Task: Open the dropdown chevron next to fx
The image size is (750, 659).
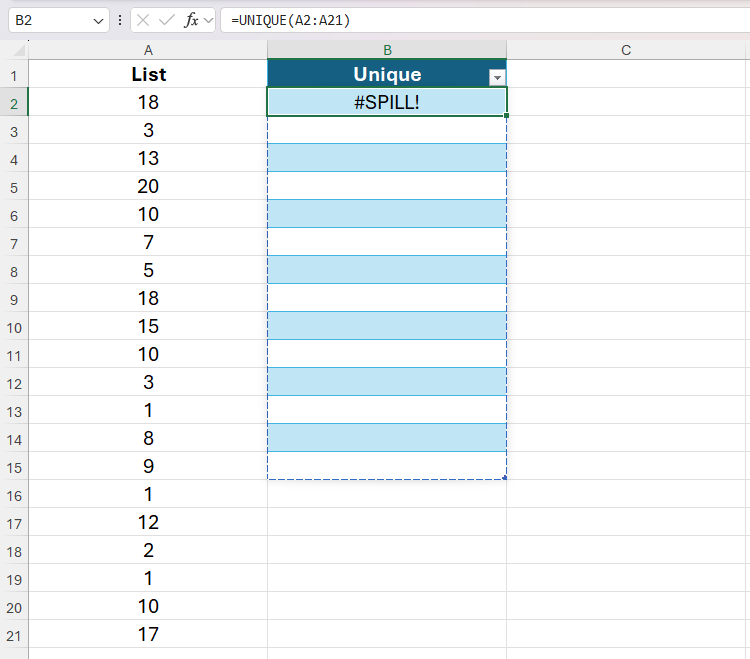Action: coord(208,20)
